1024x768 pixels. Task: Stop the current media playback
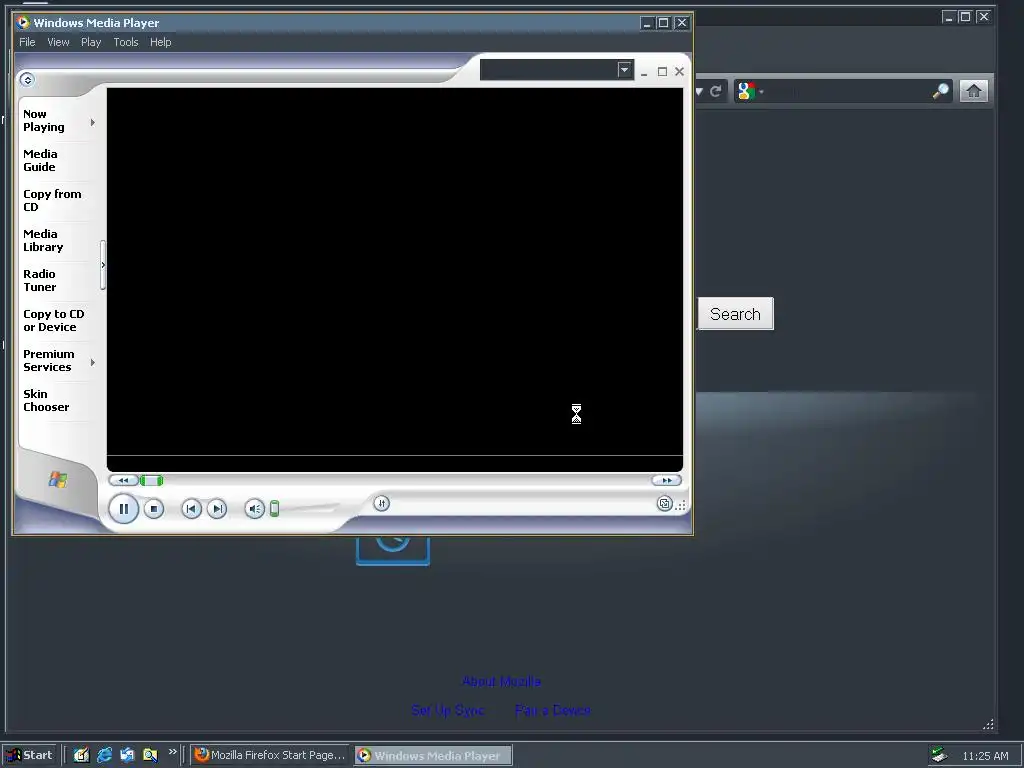coord(153,509)
